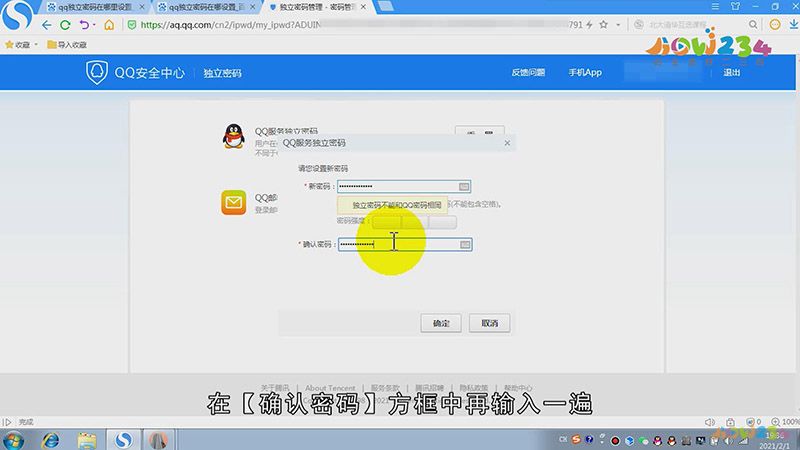
Task: Click the skin shirt icon in title bar
Action: pos(735,7)
